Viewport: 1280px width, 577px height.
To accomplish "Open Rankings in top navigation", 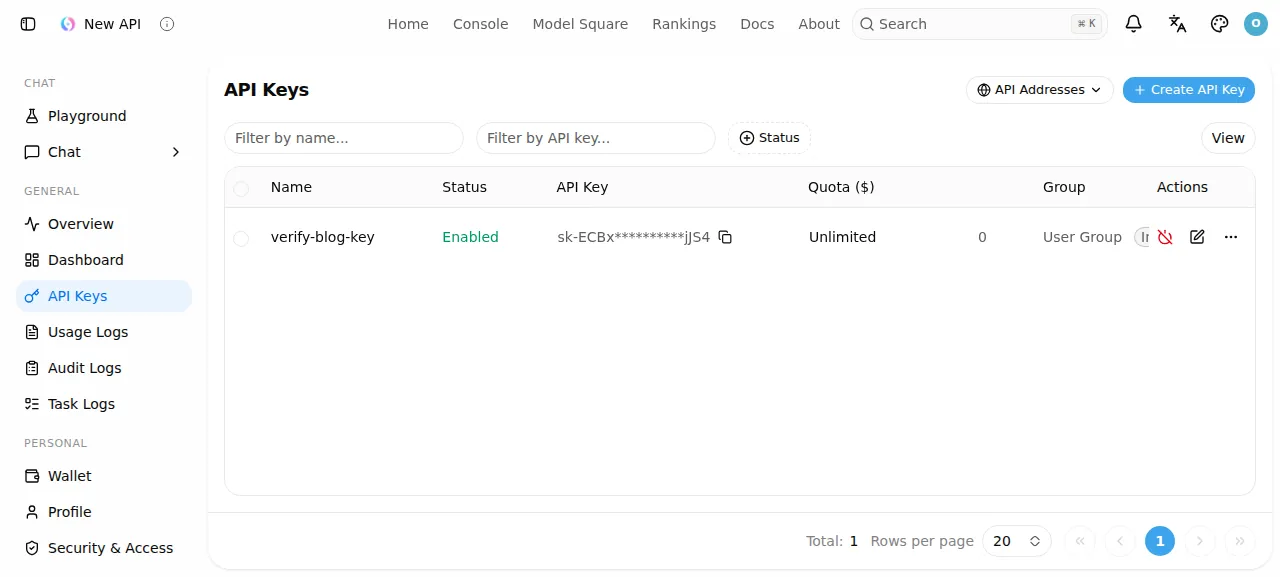I will click(684, 24).
